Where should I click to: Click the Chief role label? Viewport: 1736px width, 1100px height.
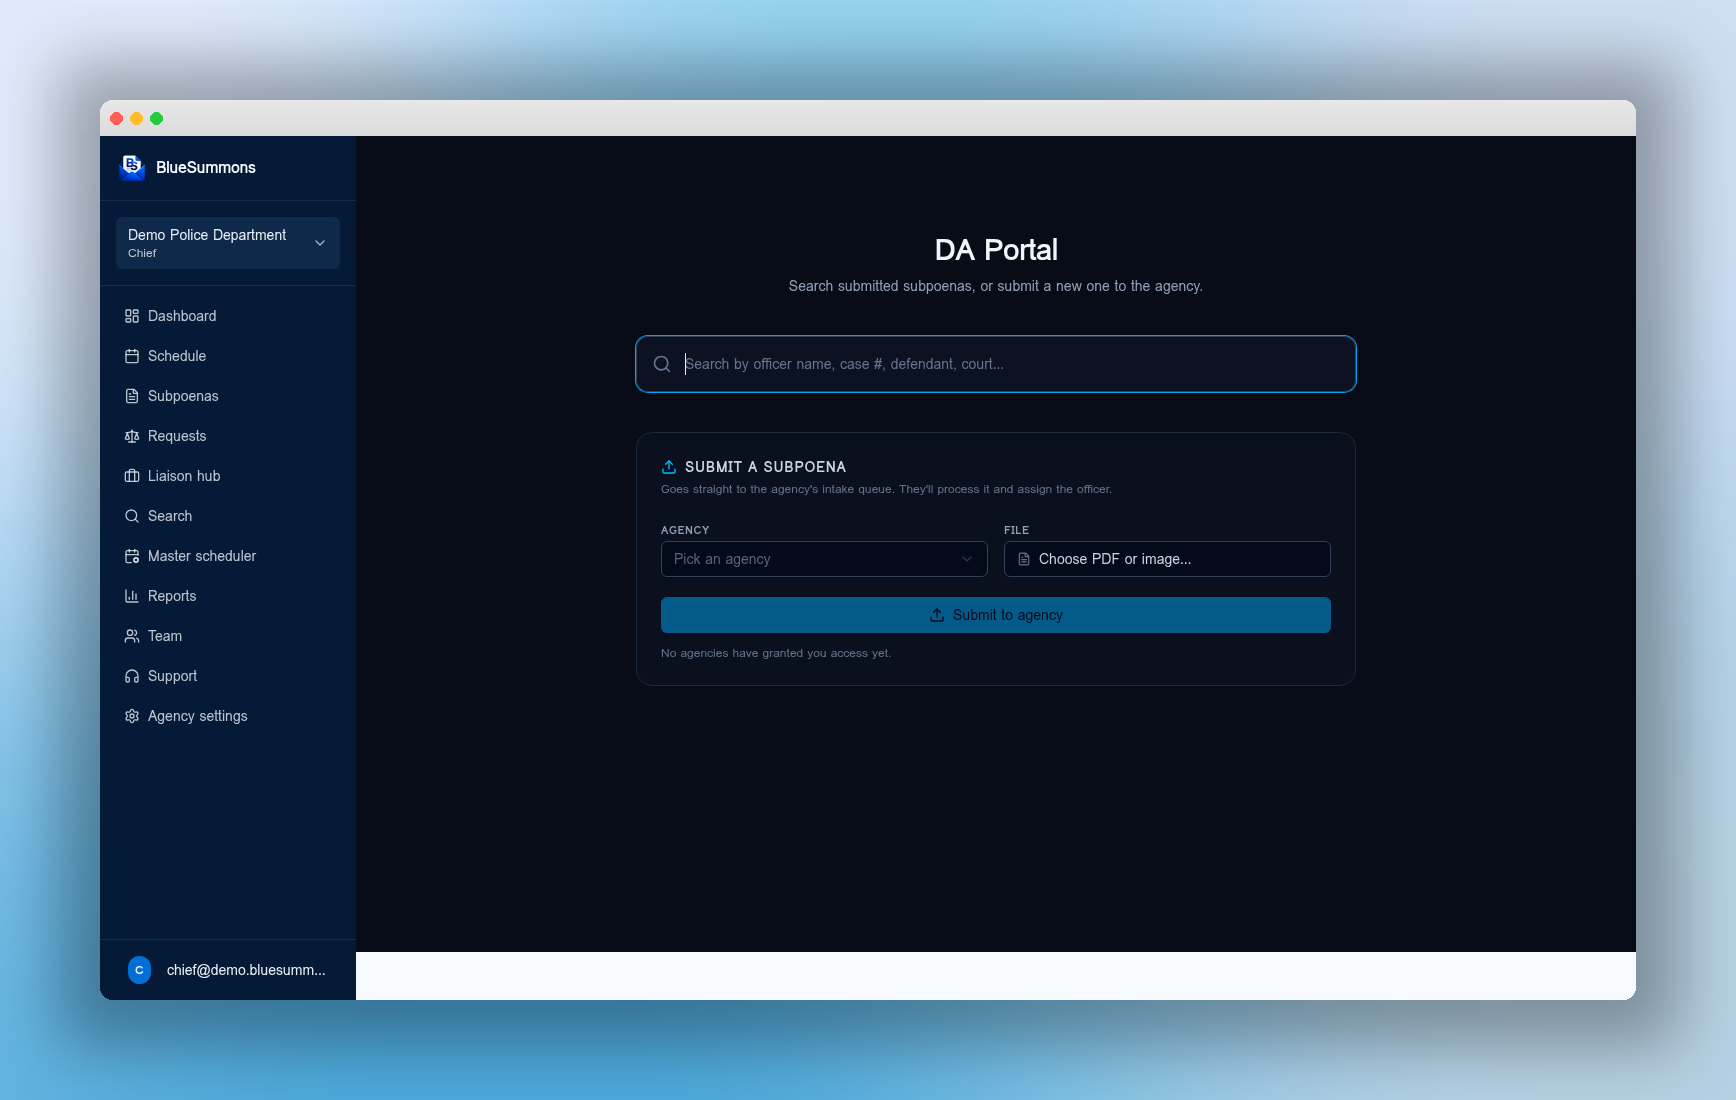click(142, 253)
